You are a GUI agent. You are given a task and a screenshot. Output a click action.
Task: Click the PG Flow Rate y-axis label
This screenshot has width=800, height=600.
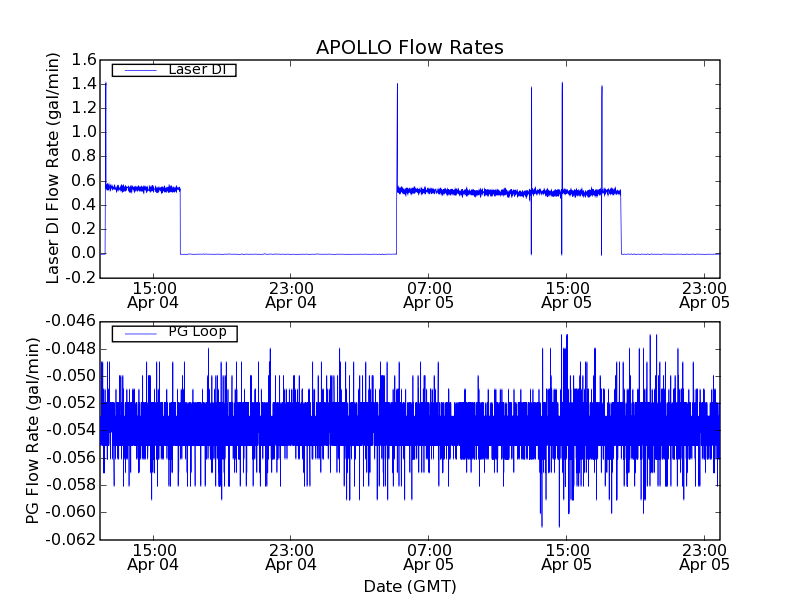[33, 430]
